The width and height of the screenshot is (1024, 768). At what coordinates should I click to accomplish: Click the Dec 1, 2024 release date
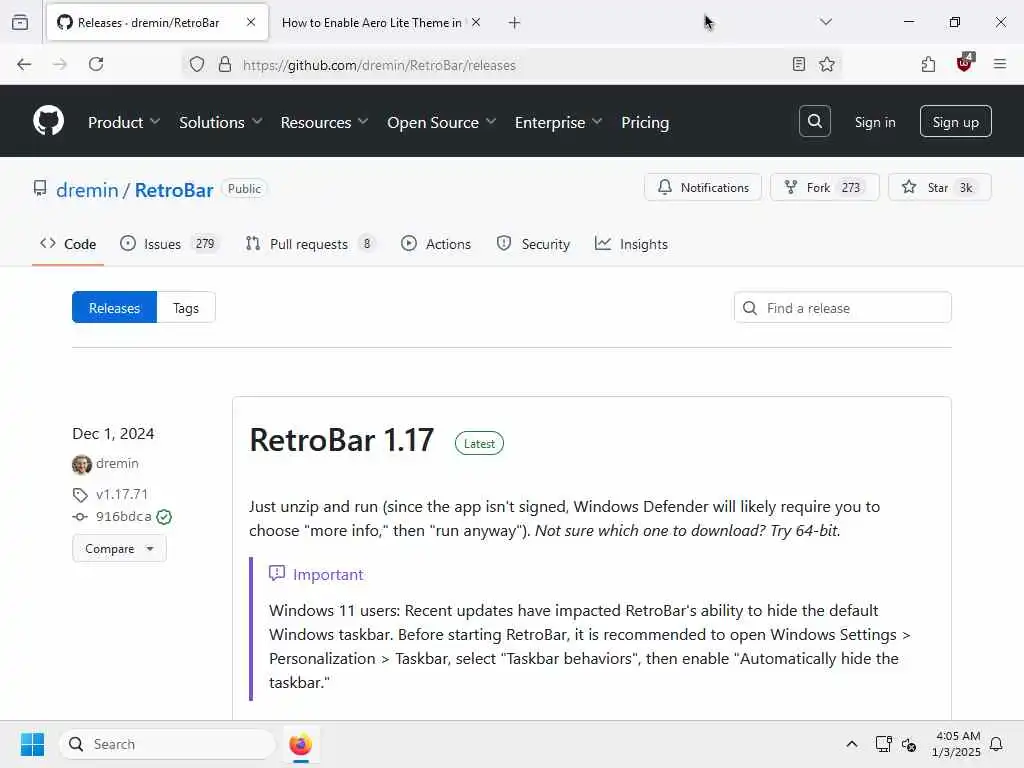tap(113, 434)
